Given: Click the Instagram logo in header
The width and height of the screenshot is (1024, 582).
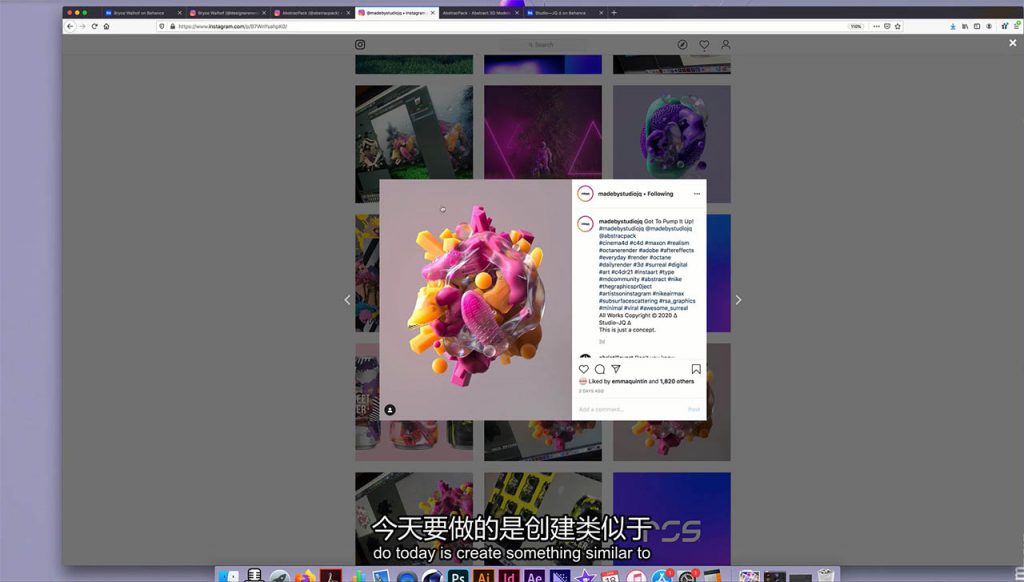Looking at the screenshot, I should (x=360, y=44).
